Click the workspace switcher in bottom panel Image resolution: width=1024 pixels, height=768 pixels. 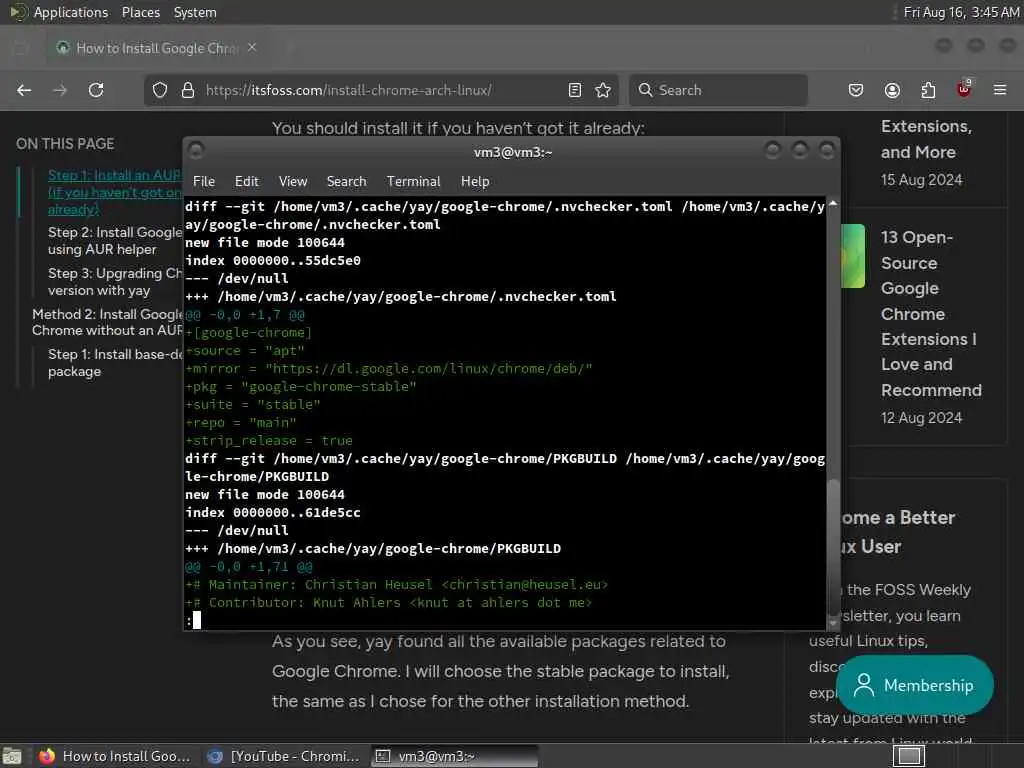(x=909, y=756)
